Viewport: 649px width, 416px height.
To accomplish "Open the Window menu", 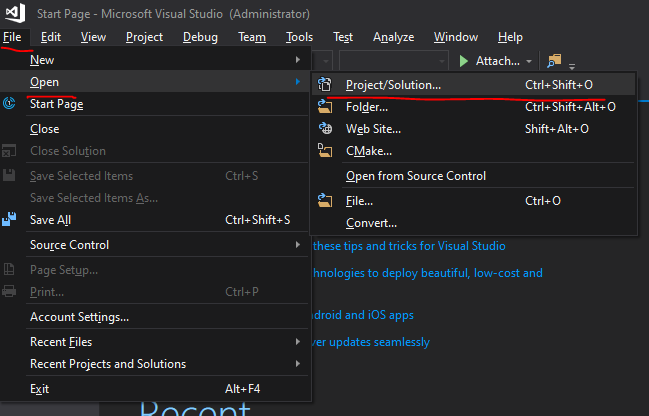I will tap(456, 37).
